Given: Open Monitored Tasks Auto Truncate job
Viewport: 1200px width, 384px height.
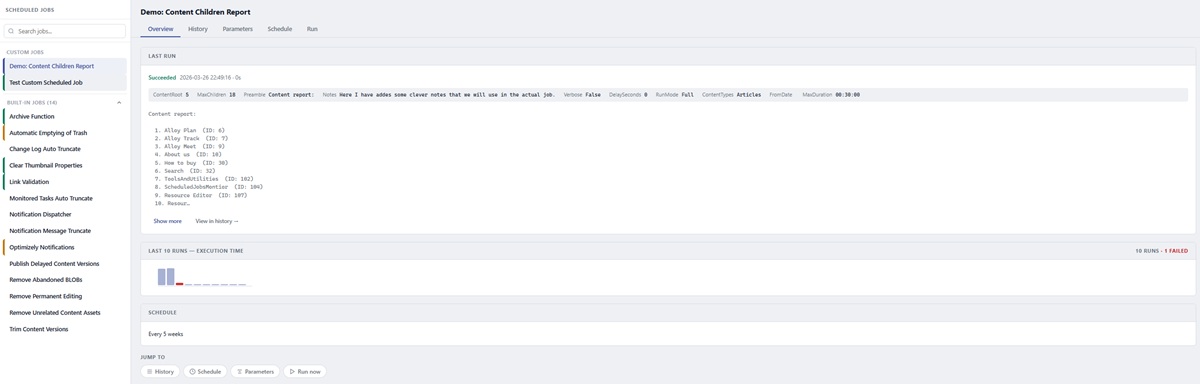Looking at the screenshot, I should [65, 198].
